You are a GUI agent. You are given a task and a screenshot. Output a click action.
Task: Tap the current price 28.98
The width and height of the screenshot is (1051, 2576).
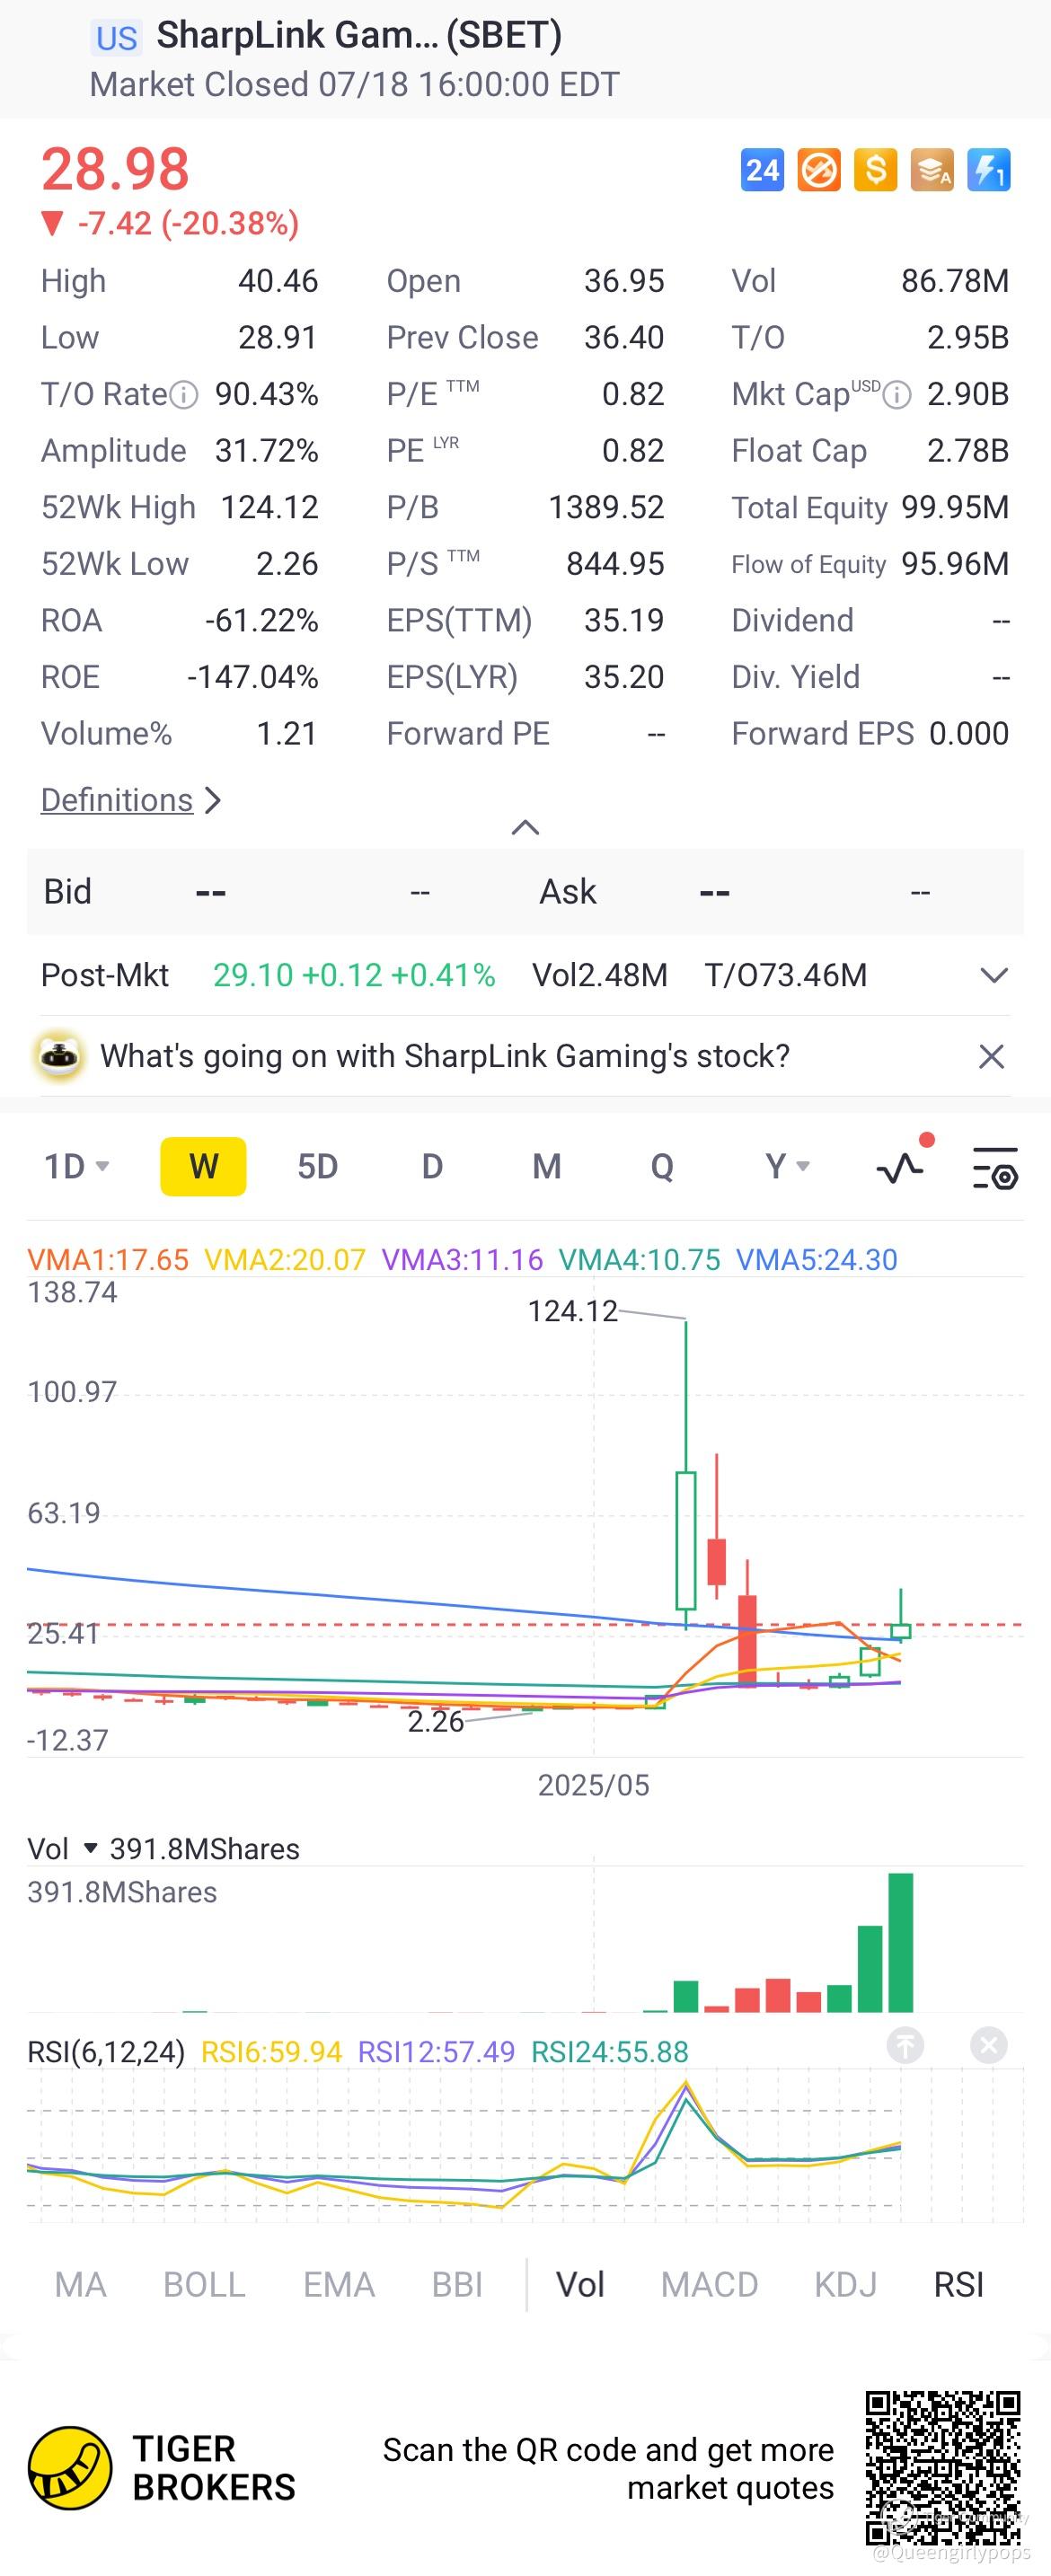click(x=115, y=168)
